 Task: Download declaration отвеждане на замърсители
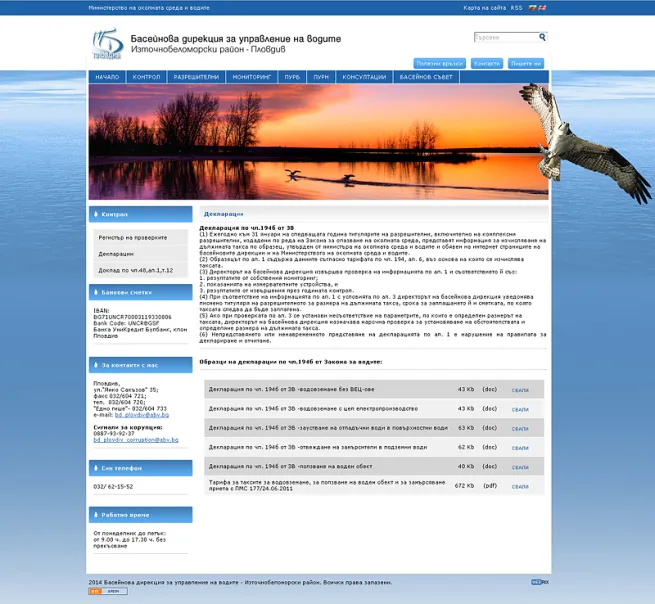click(x=520, y=448)
